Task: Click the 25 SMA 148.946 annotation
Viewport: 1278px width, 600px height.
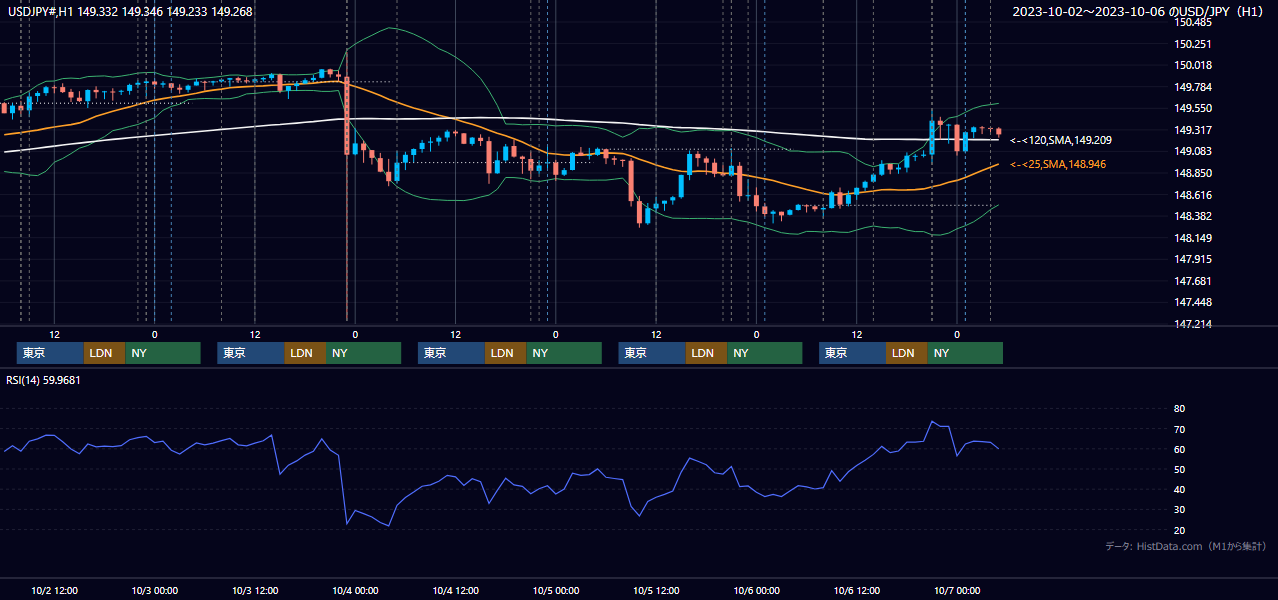Action: tap(1058, 164)
